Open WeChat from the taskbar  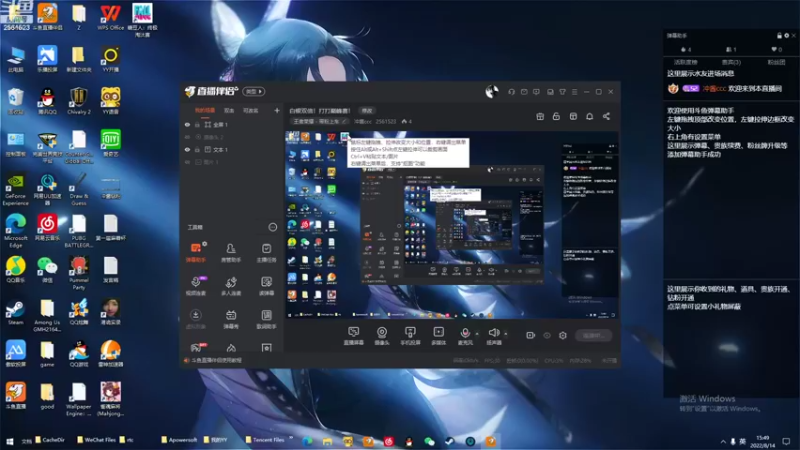point(429,441)
